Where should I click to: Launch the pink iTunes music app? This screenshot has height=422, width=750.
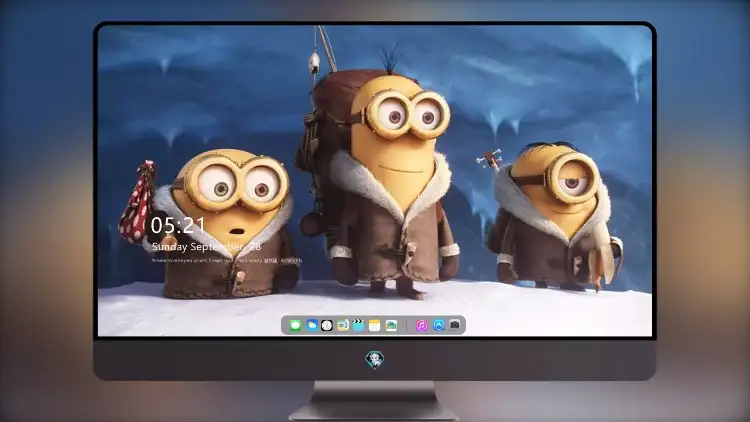(421, 325)
